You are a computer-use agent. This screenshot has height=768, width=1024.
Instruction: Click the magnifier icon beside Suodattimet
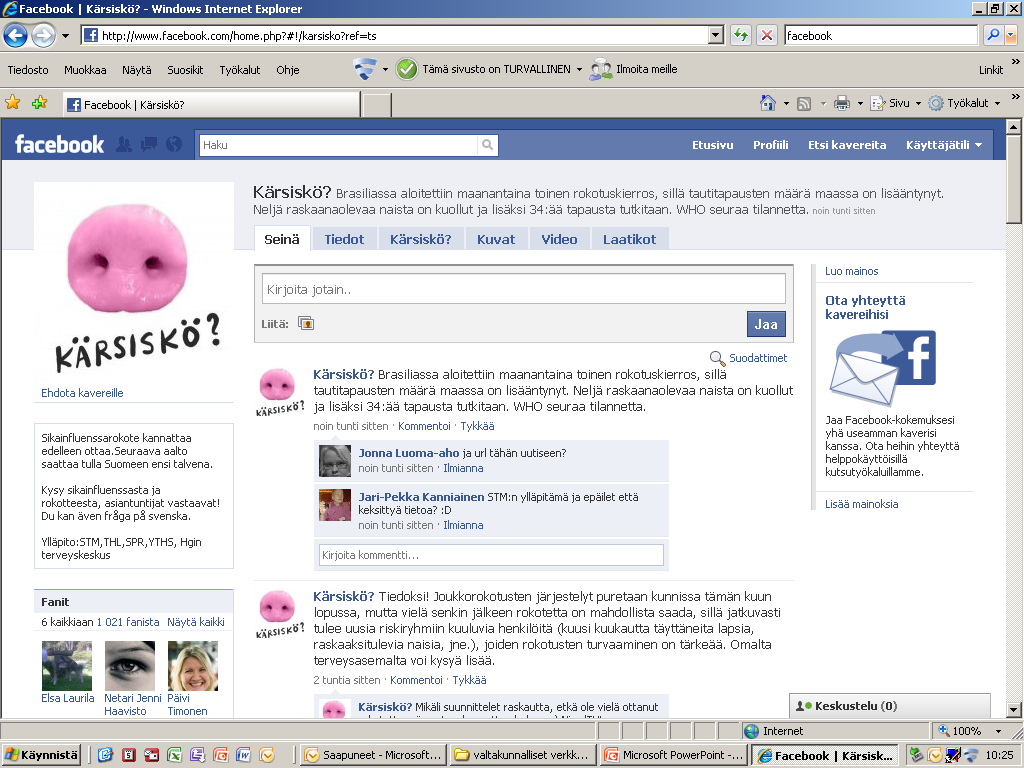(x=717, y=358)
